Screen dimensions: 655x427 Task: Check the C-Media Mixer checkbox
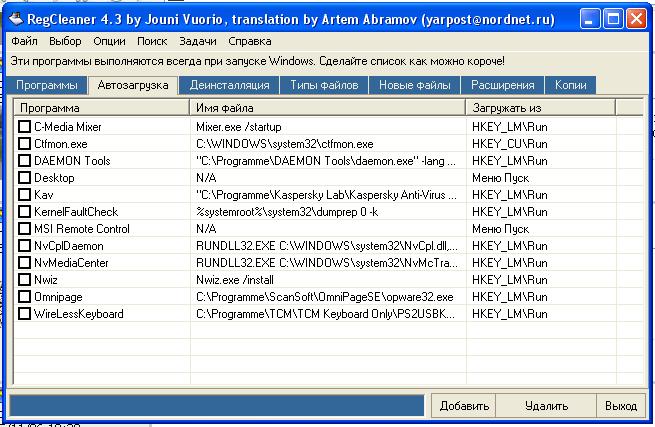coord(25,126)
